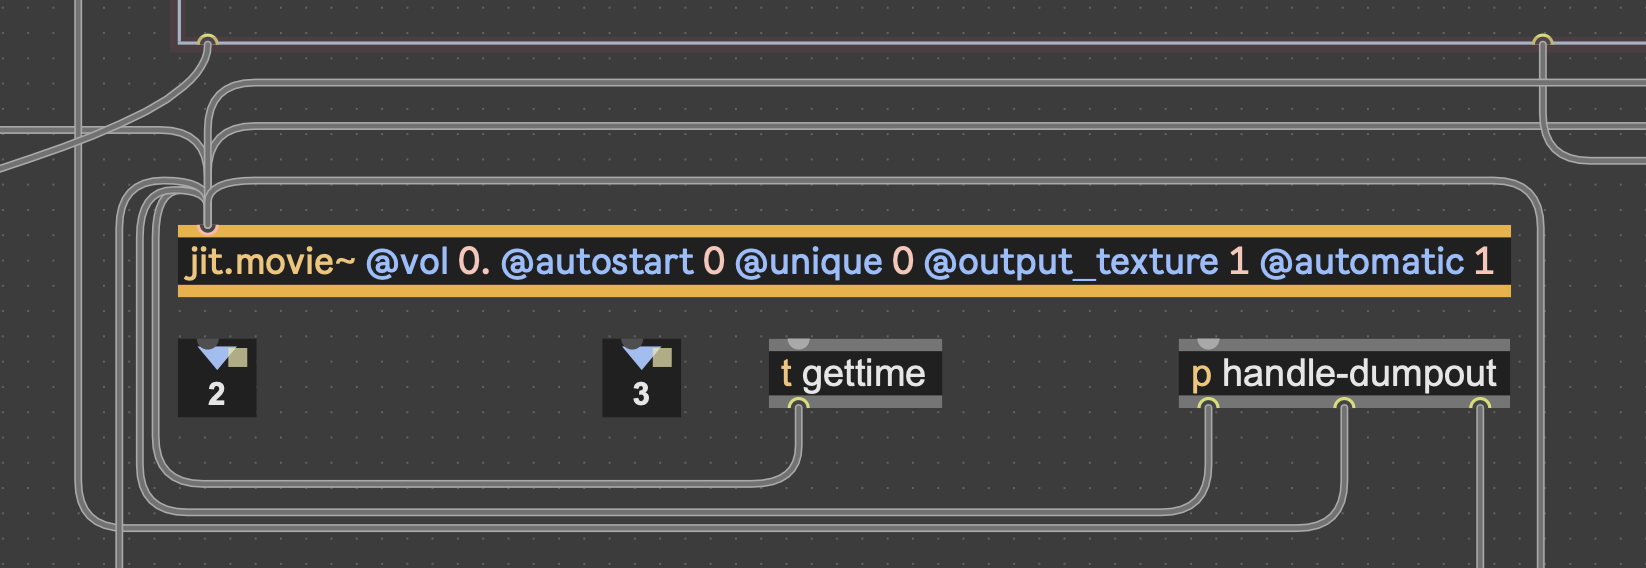
Task: Click the inlet of t gettime
Action: (x=798, y=342)
